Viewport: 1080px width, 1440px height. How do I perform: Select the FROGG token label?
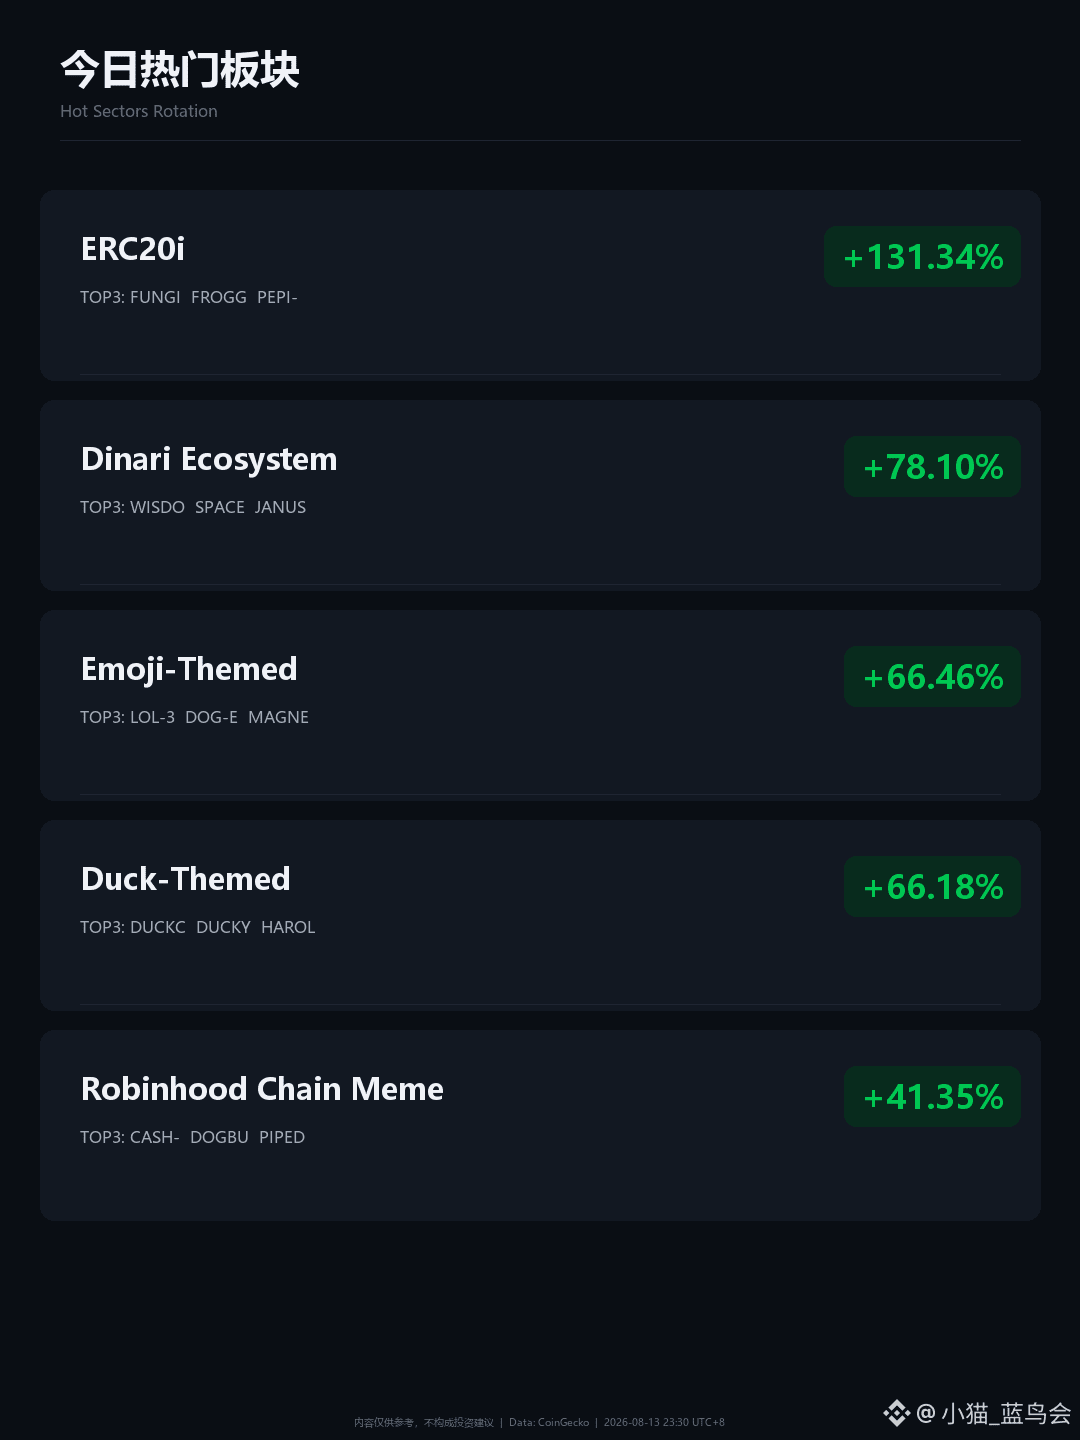tap(219, 297)
